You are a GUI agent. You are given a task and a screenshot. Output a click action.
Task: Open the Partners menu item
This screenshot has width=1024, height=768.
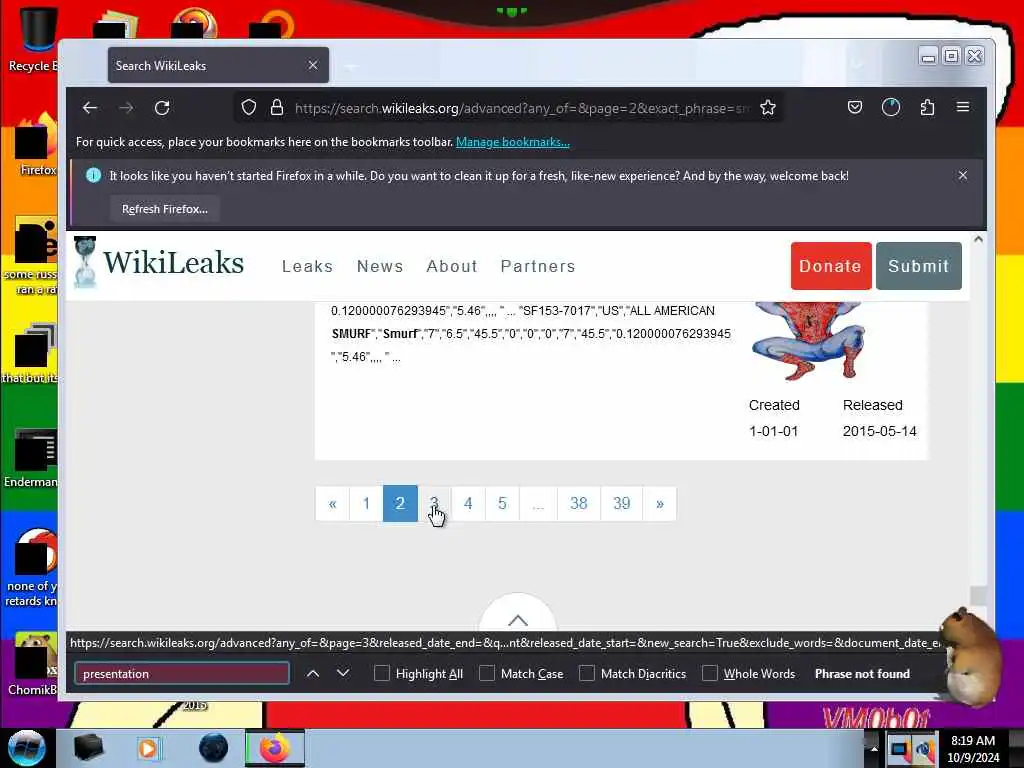click(x=538, y=266)
